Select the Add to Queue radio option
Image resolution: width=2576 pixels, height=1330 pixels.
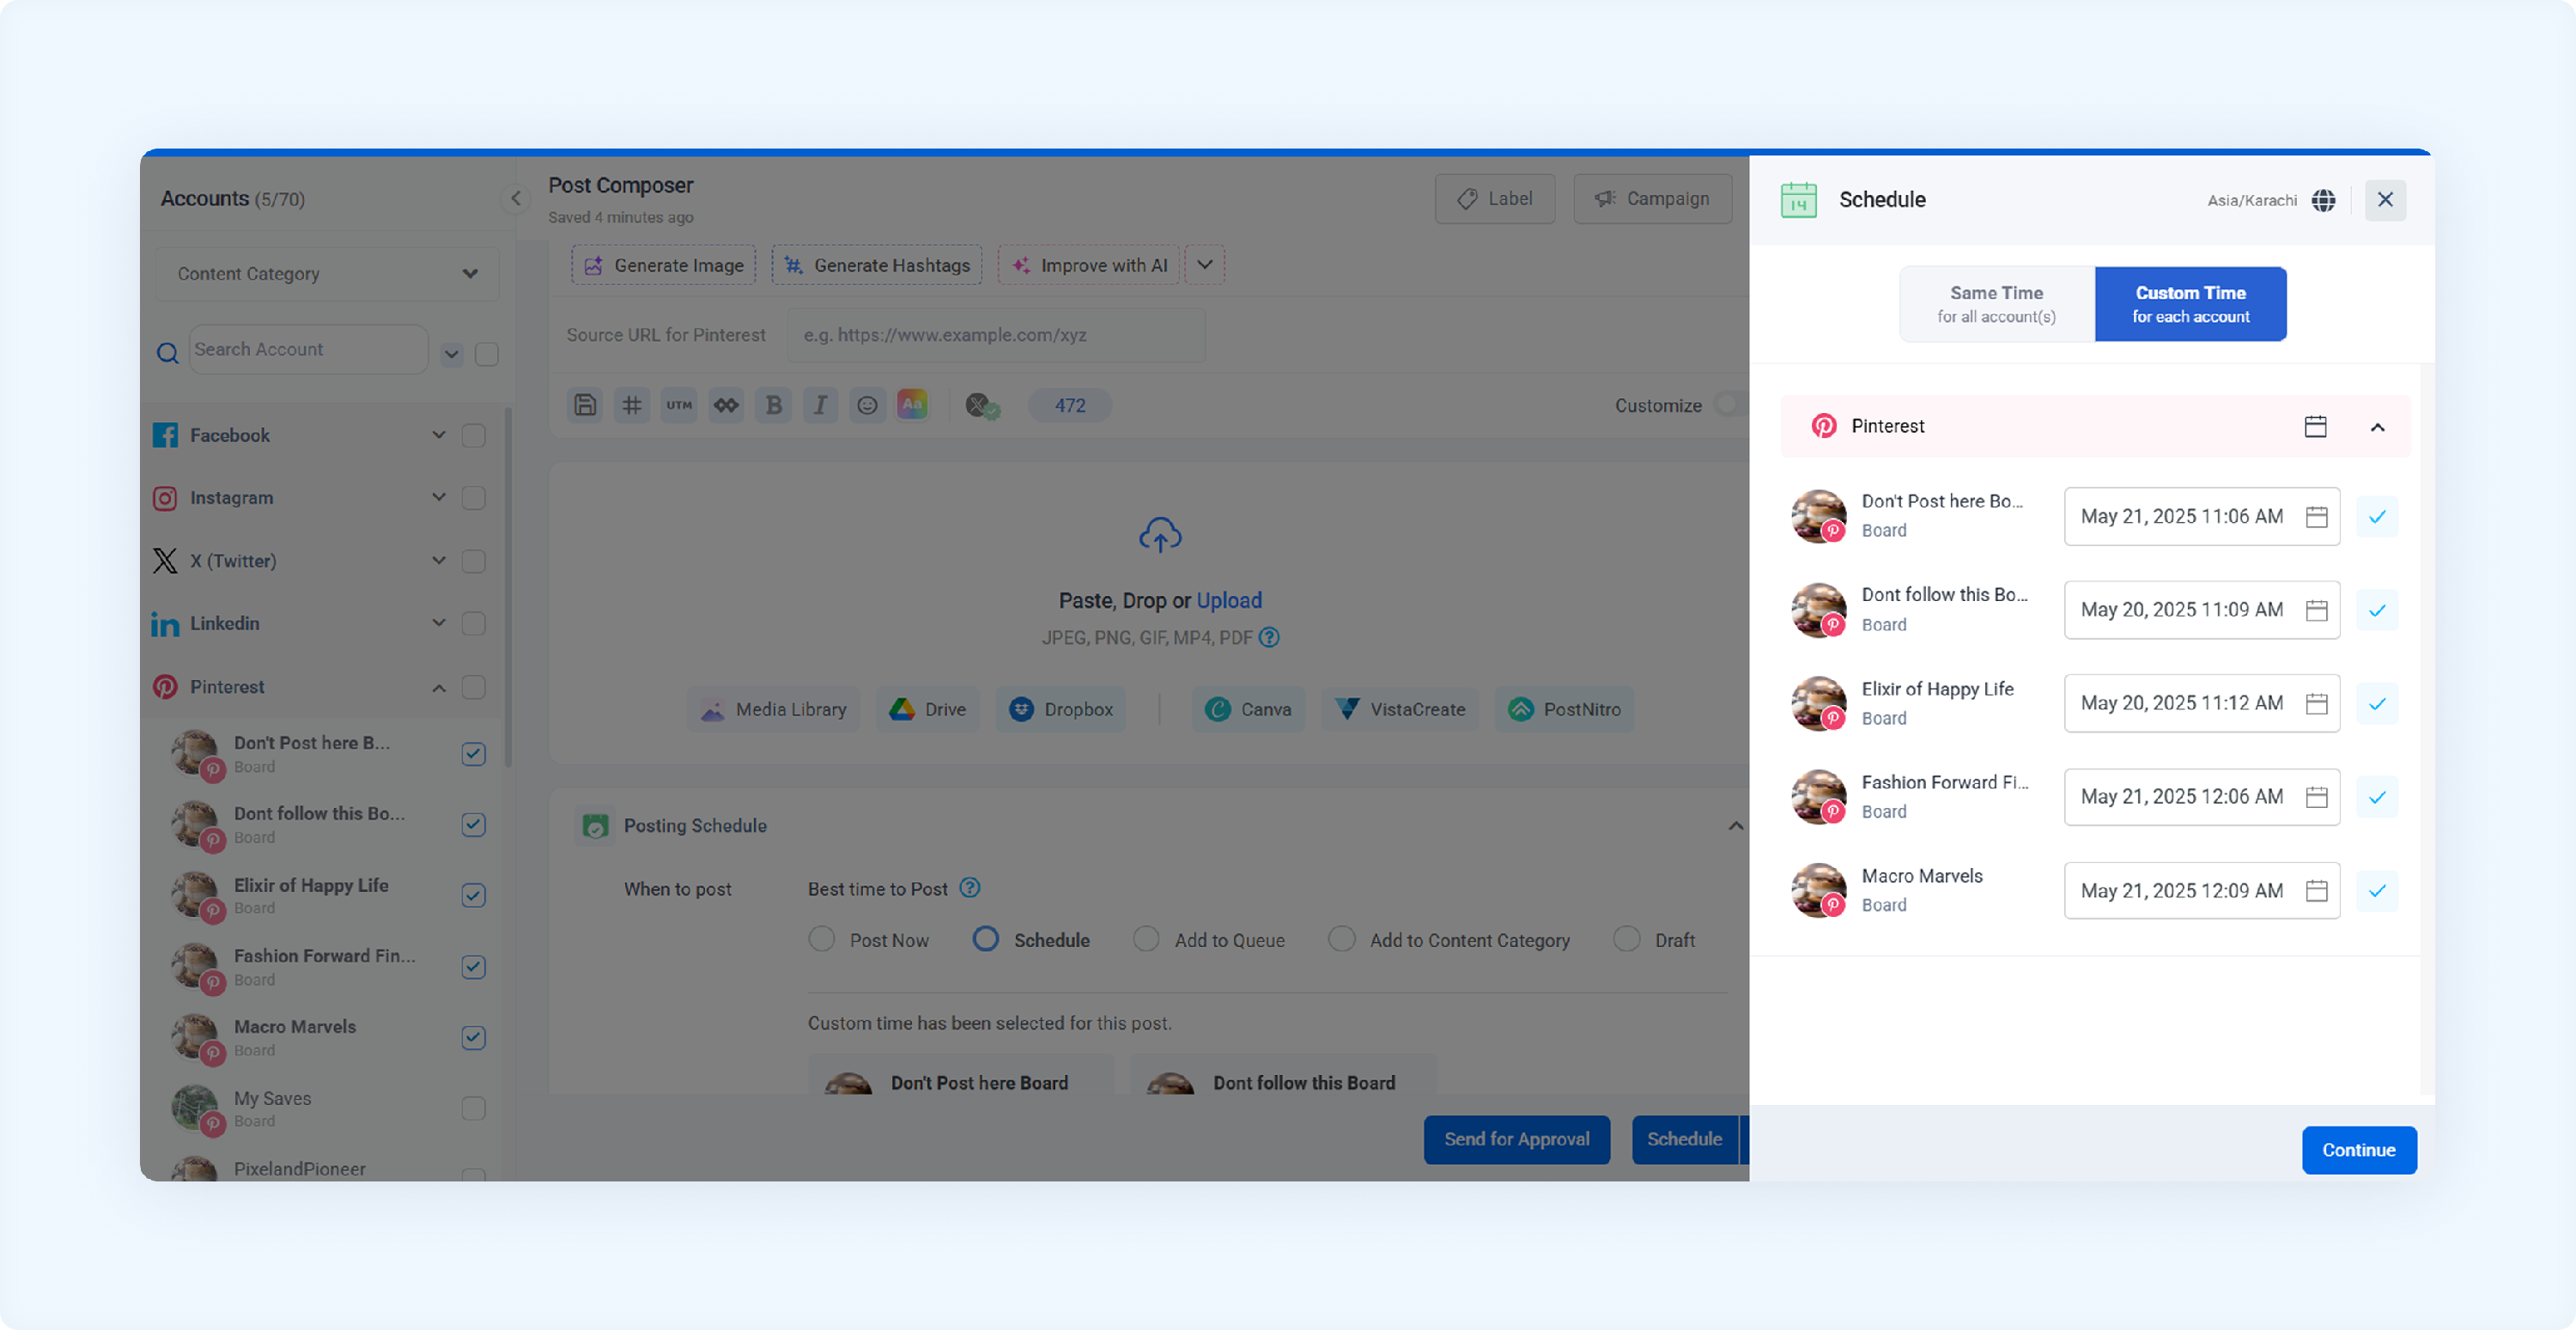(1146, 939)
